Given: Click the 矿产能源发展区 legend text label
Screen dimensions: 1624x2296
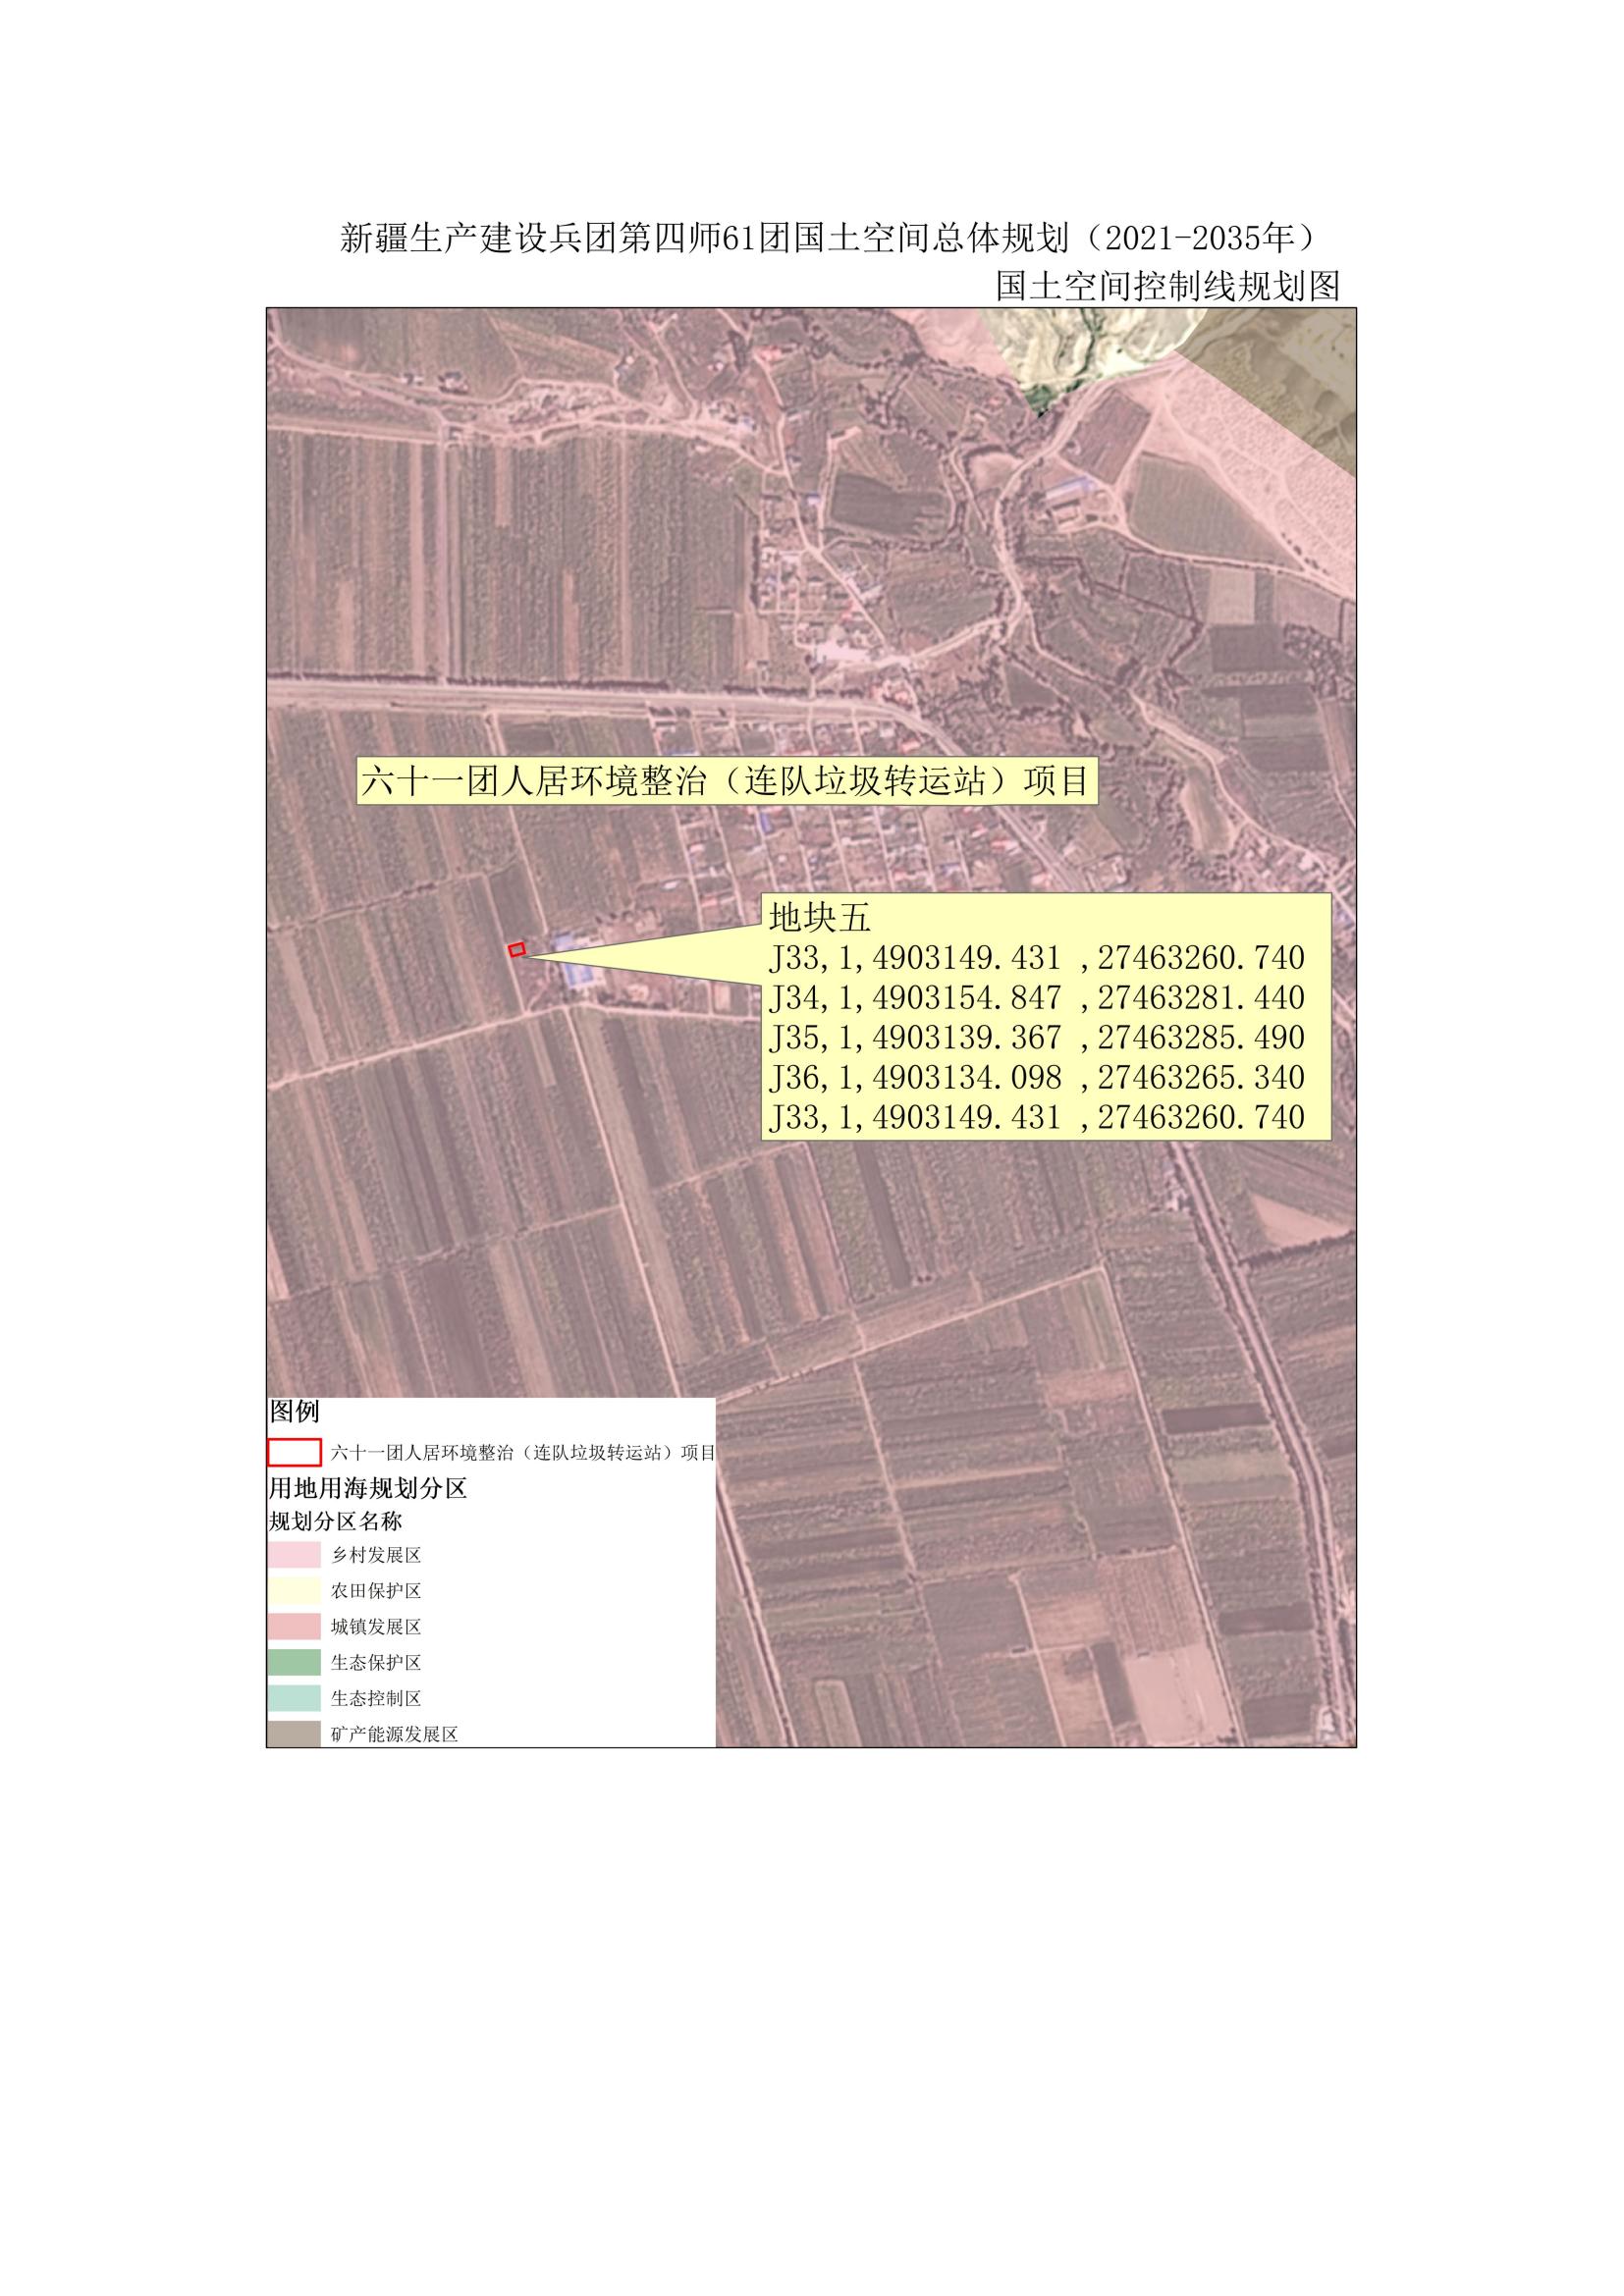Looking at the screenshot, I should 394,1735.
